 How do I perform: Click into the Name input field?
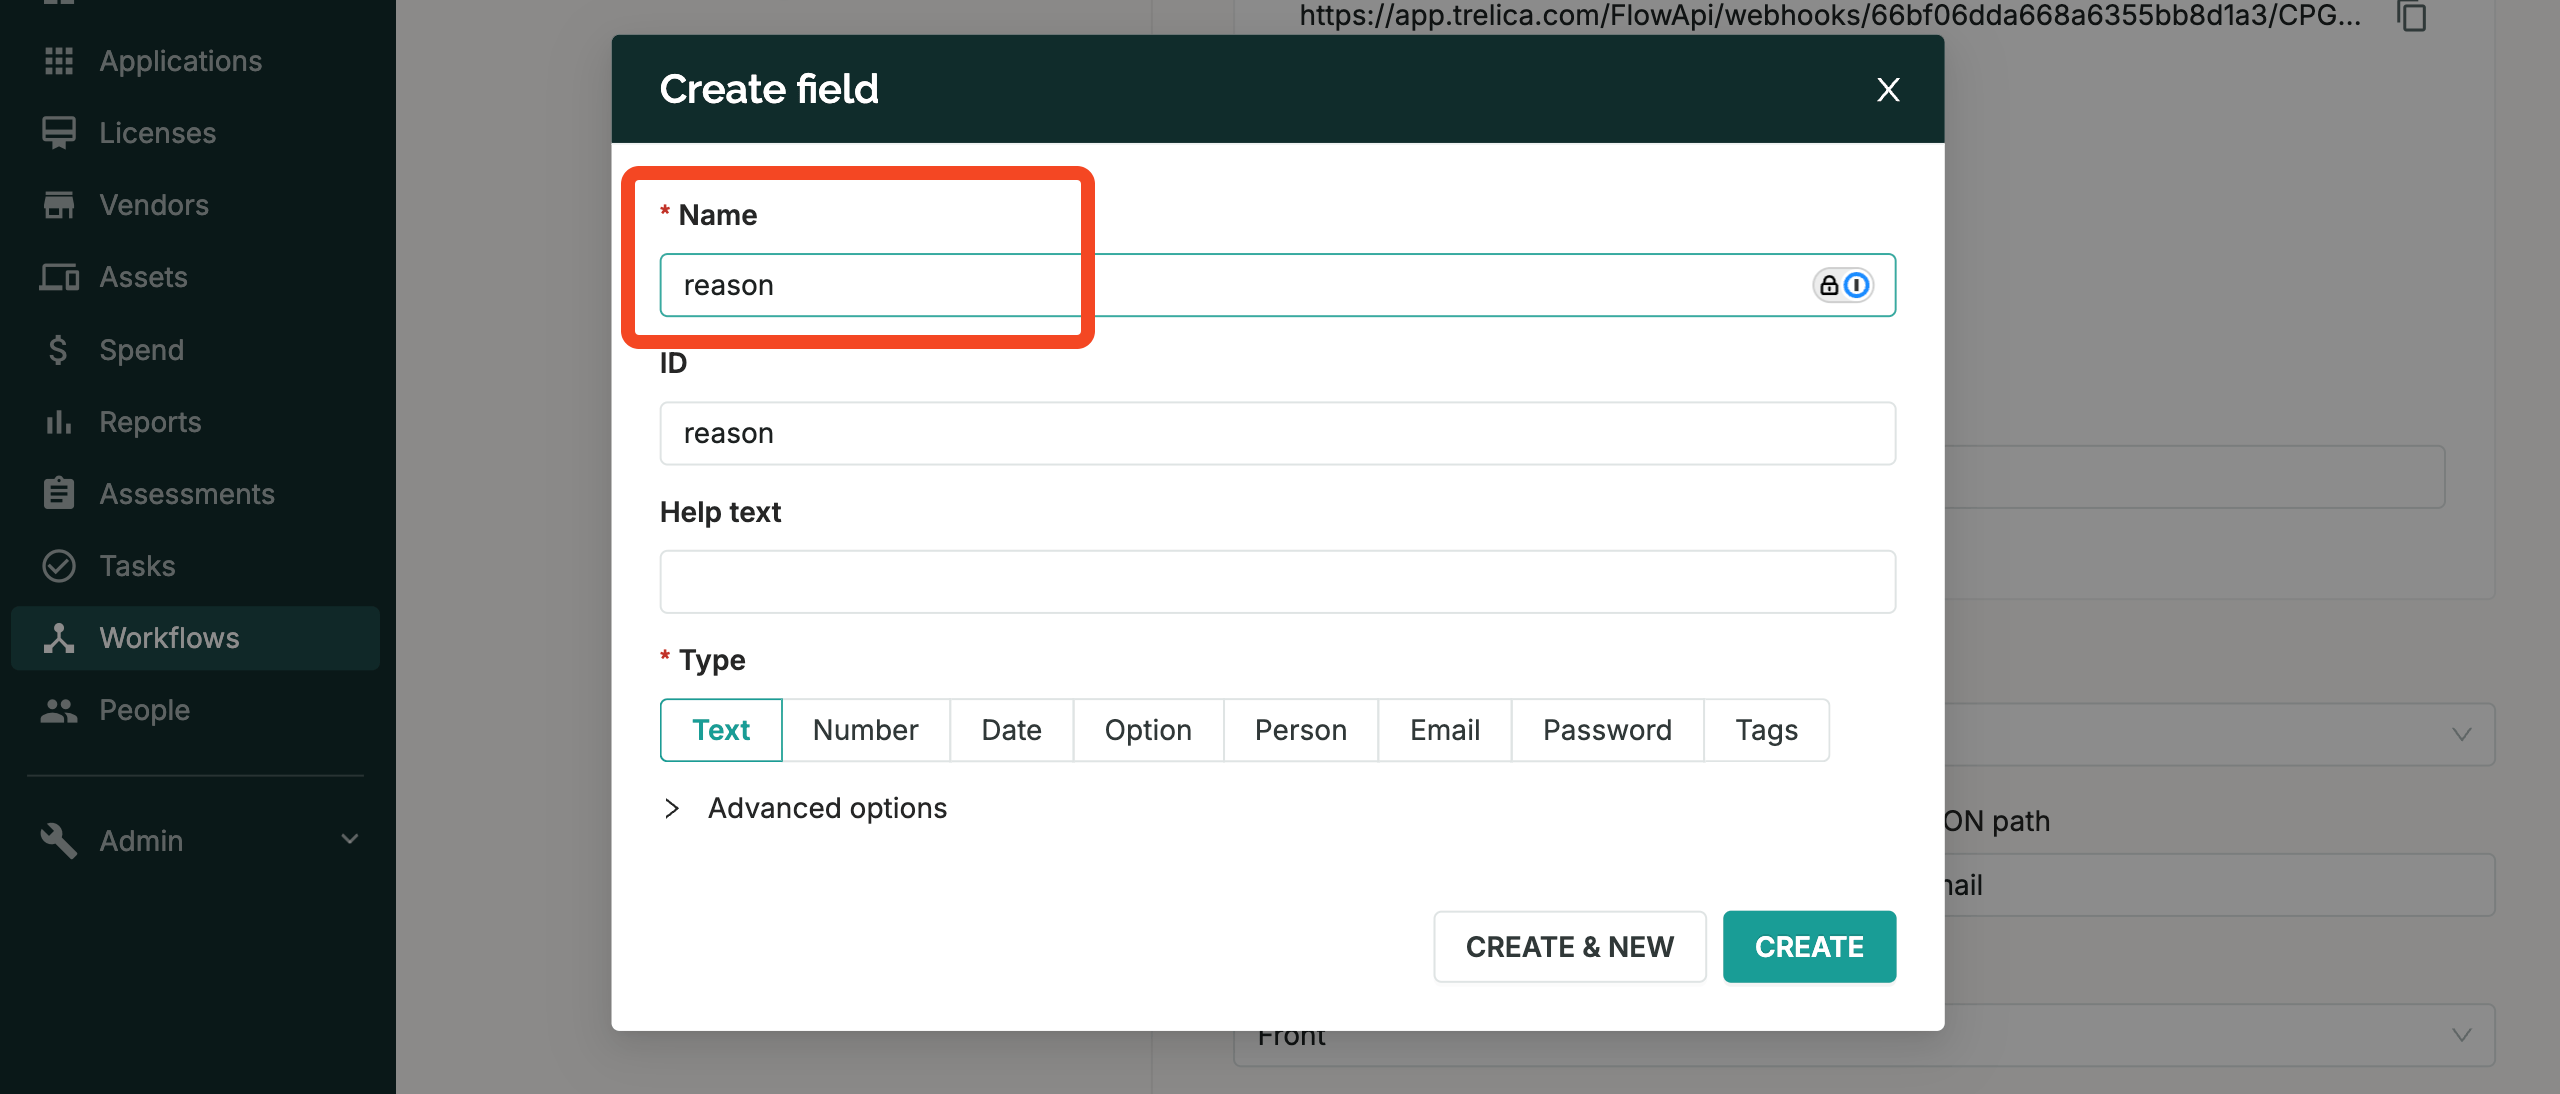pyautogui.click(x=1278, y=285)
